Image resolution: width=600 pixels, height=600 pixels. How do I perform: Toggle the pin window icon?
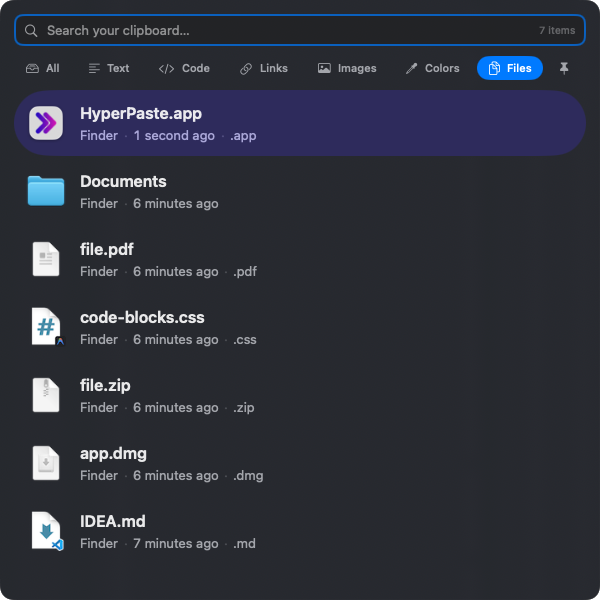[x=564, y=68]
